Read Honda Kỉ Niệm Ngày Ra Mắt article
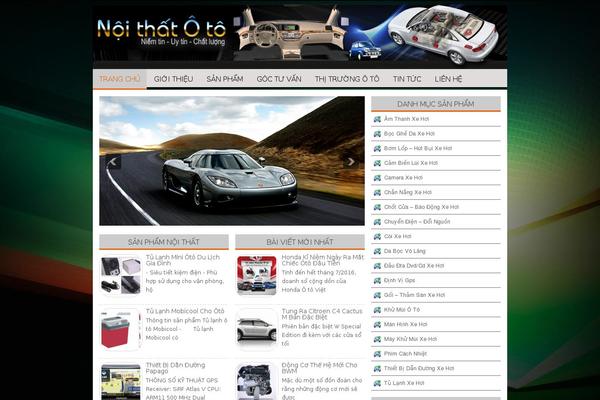Screen dimensions: 600x400 [323, 260]
